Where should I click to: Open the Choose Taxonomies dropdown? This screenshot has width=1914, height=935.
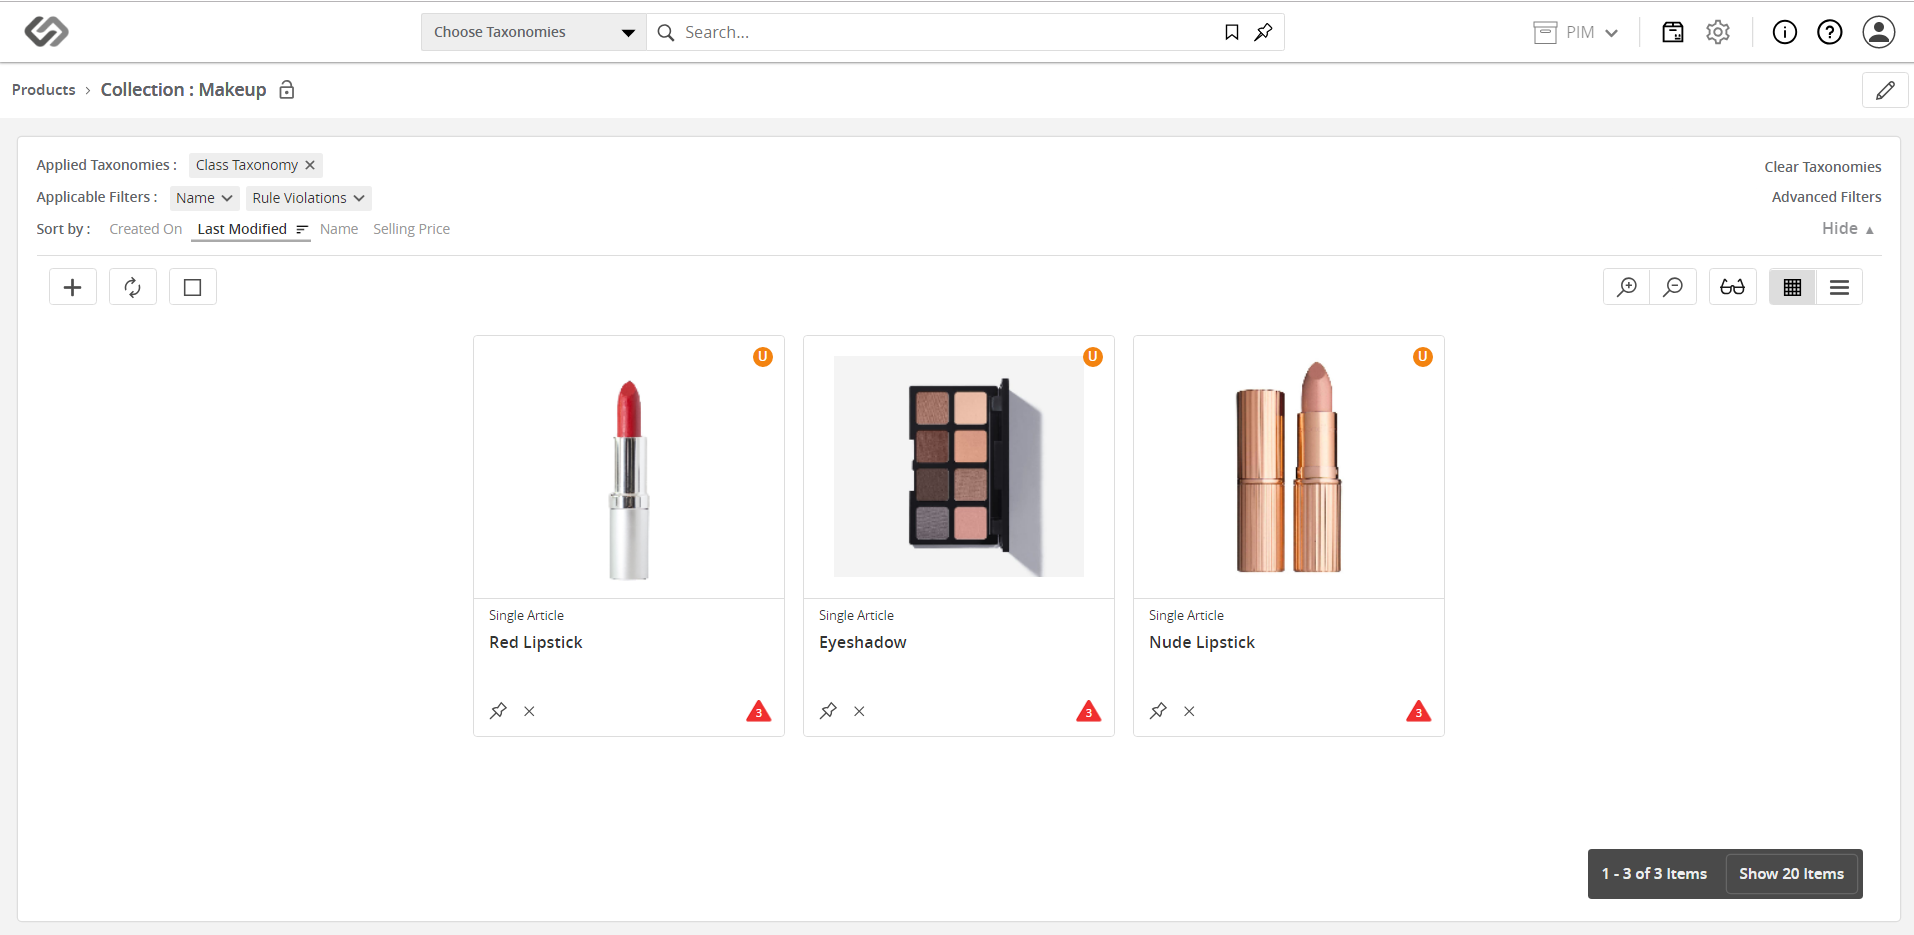[534, 32]
